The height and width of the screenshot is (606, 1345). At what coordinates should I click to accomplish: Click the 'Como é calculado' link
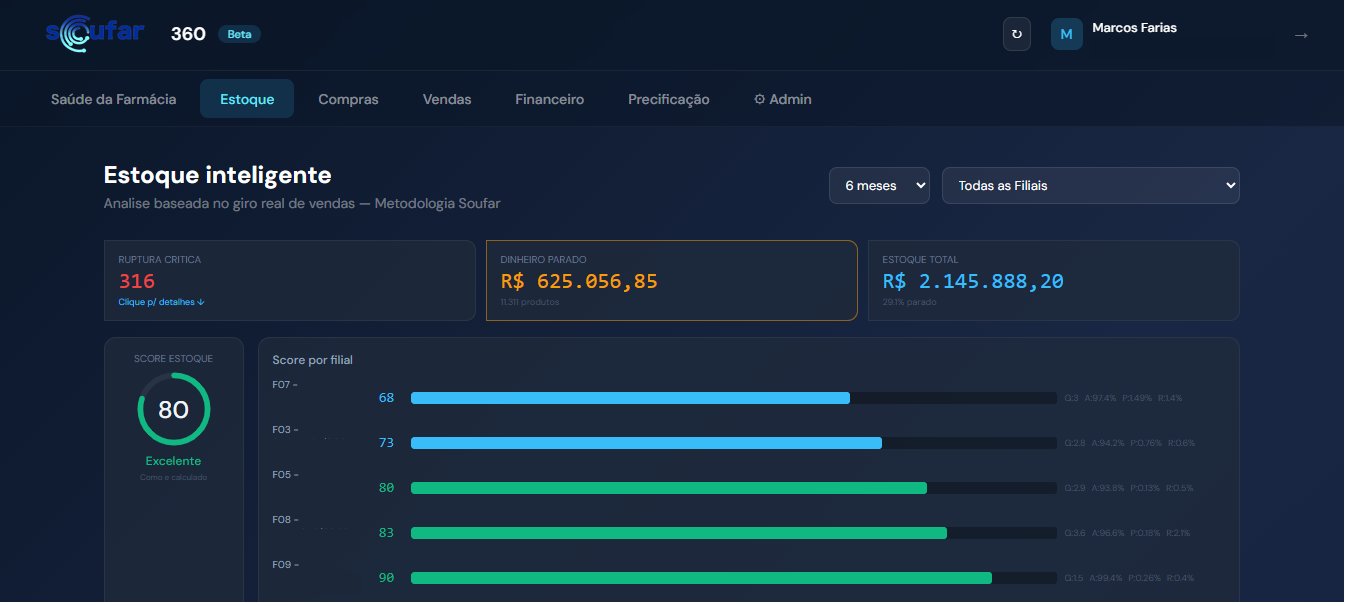tap(174, 477)
